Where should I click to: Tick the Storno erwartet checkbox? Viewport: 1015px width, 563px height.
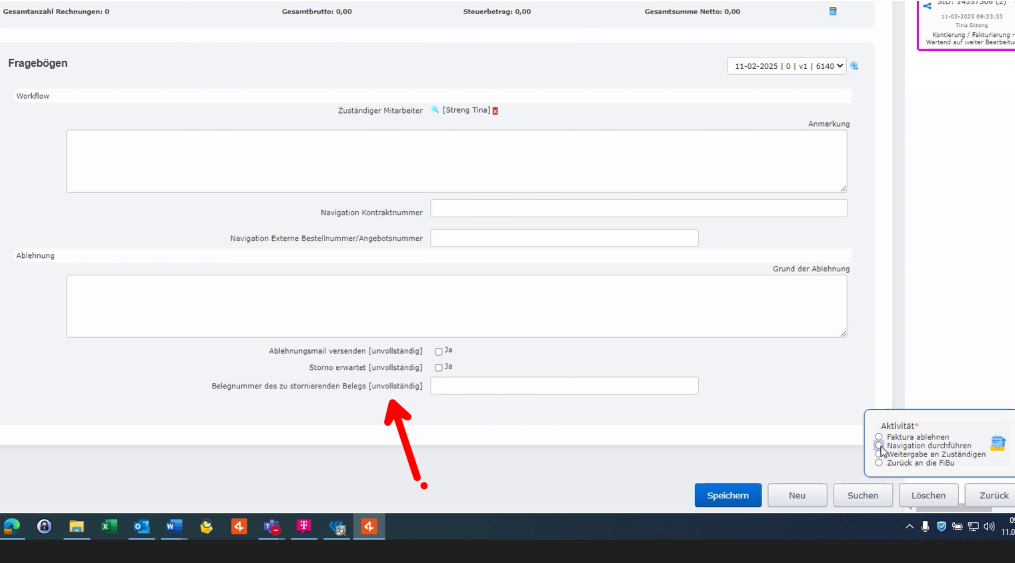439,368
